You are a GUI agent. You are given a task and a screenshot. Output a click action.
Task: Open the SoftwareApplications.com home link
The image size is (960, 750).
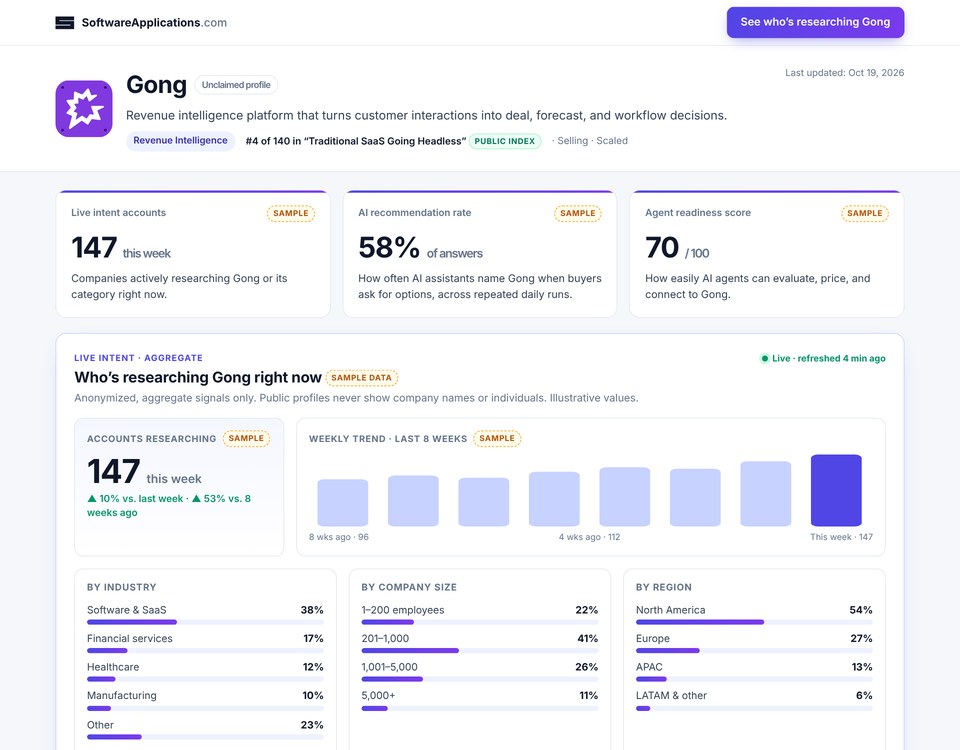(x=141, y=23)
